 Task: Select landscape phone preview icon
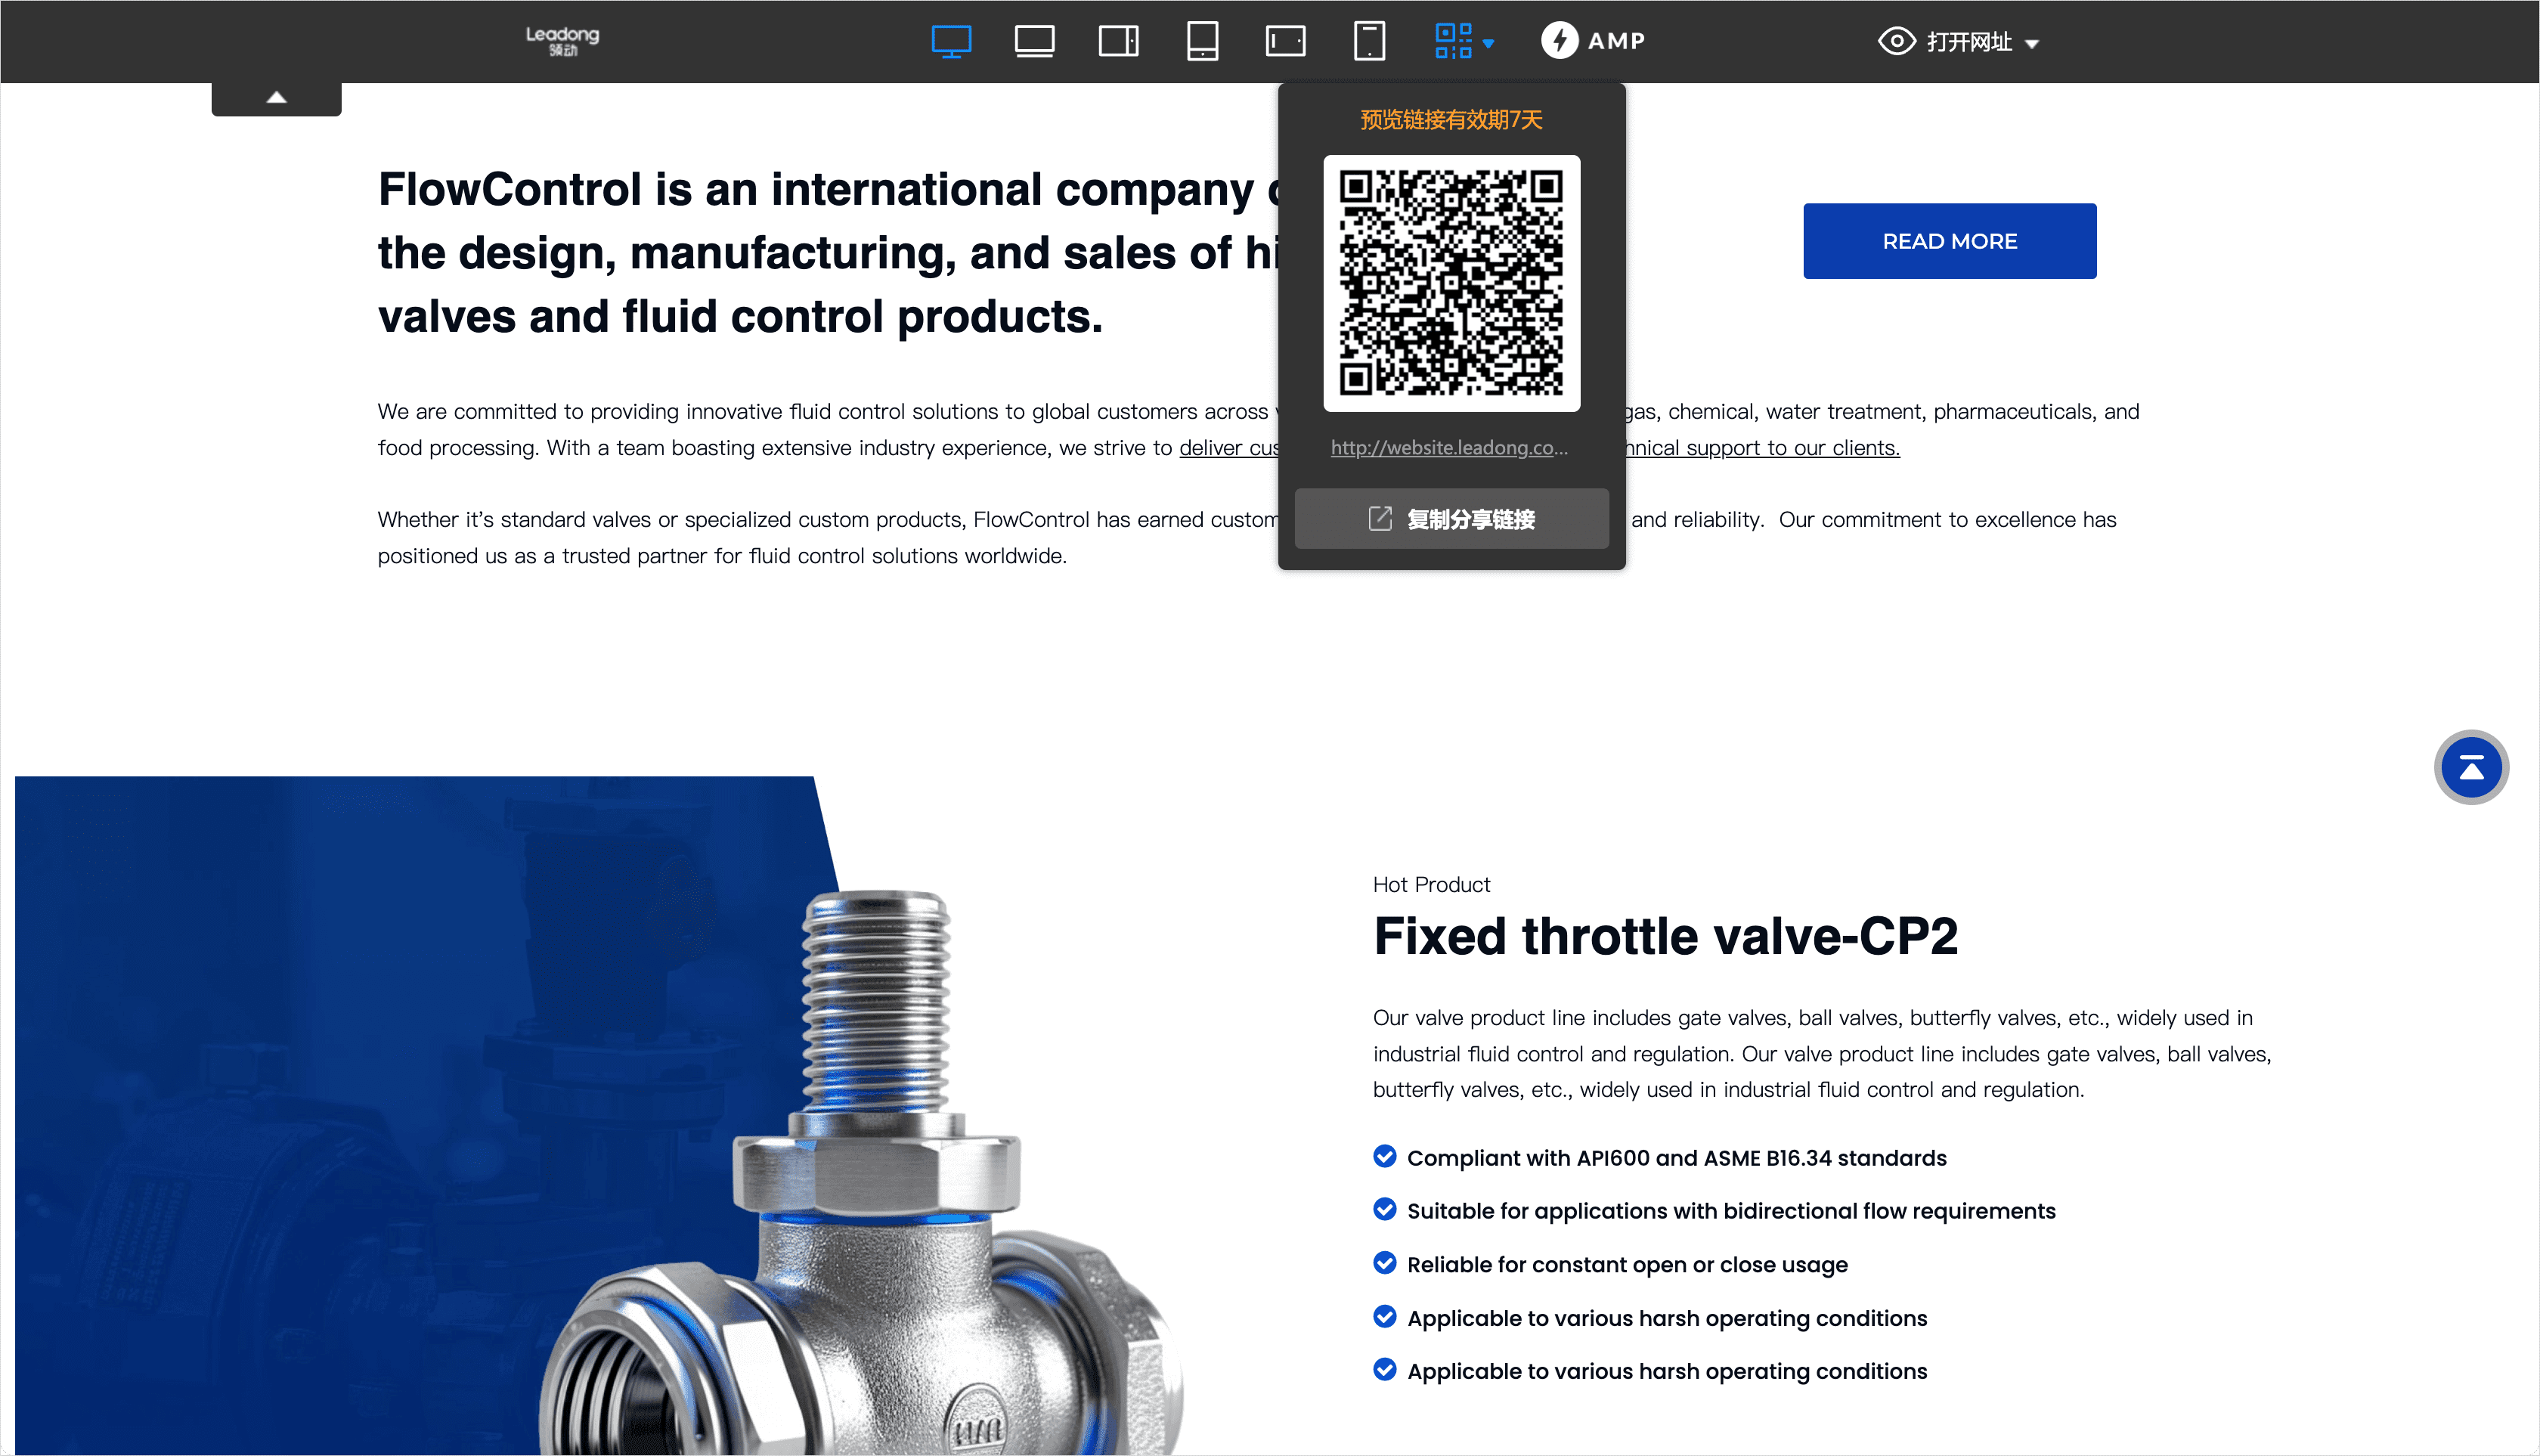(x=1285, y=41)
